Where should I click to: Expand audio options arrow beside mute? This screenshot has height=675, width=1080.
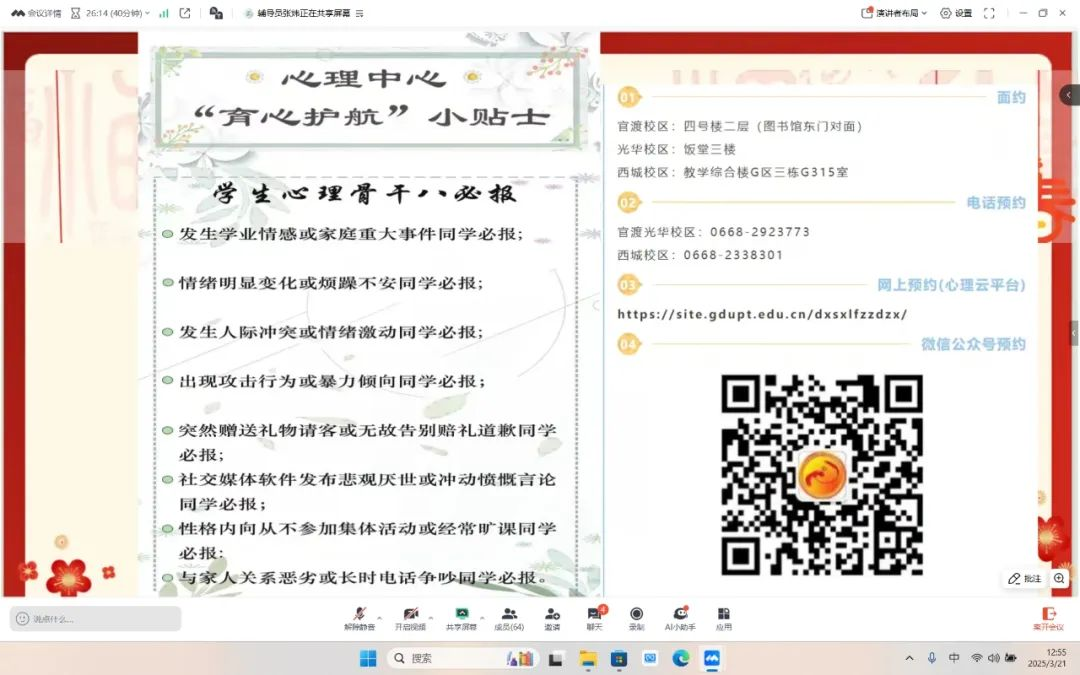pyautogui.click(x=380, y=617)
